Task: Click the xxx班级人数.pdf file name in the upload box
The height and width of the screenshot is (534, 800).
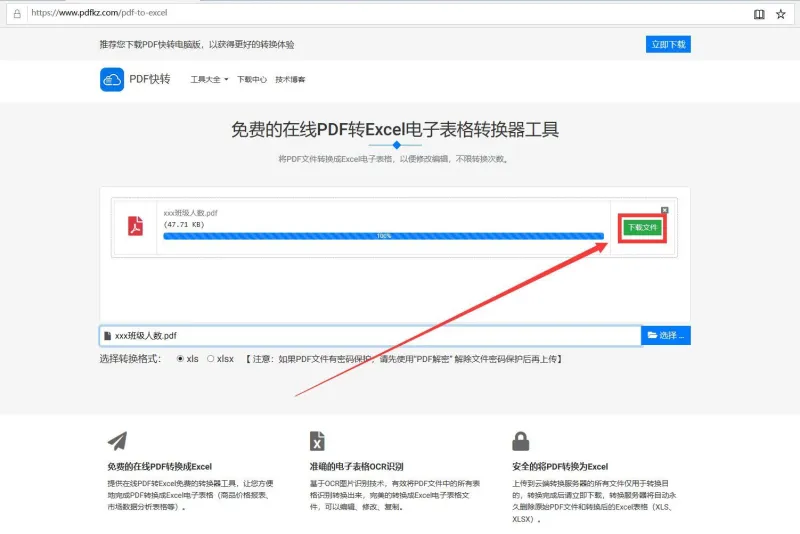Action: click(190, 213)
